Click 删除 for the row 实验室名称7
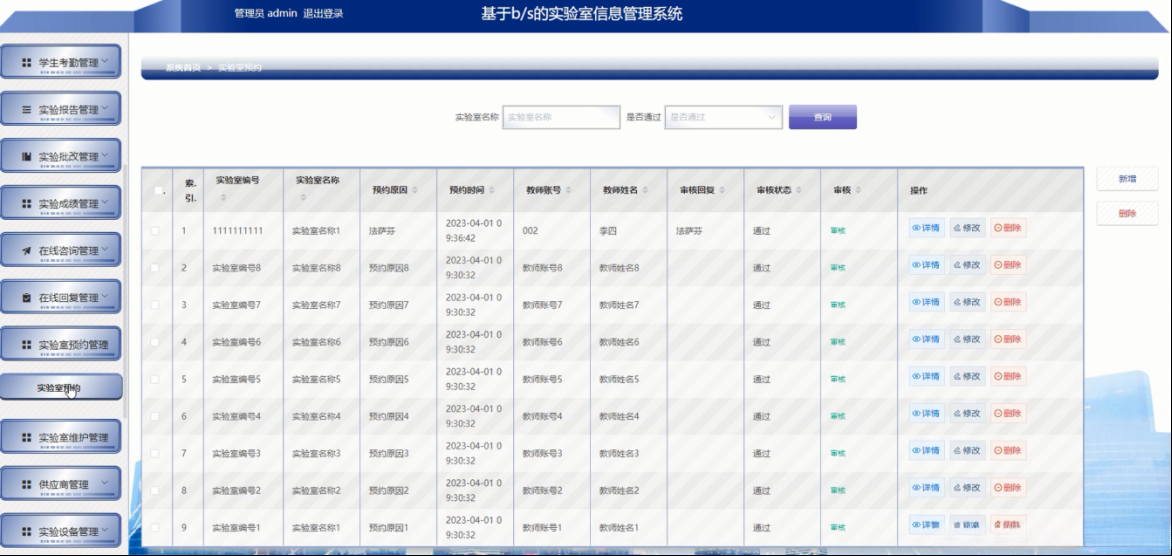Image resolution: width=1172 pixels, height=556 pixels. (1008, 302)
